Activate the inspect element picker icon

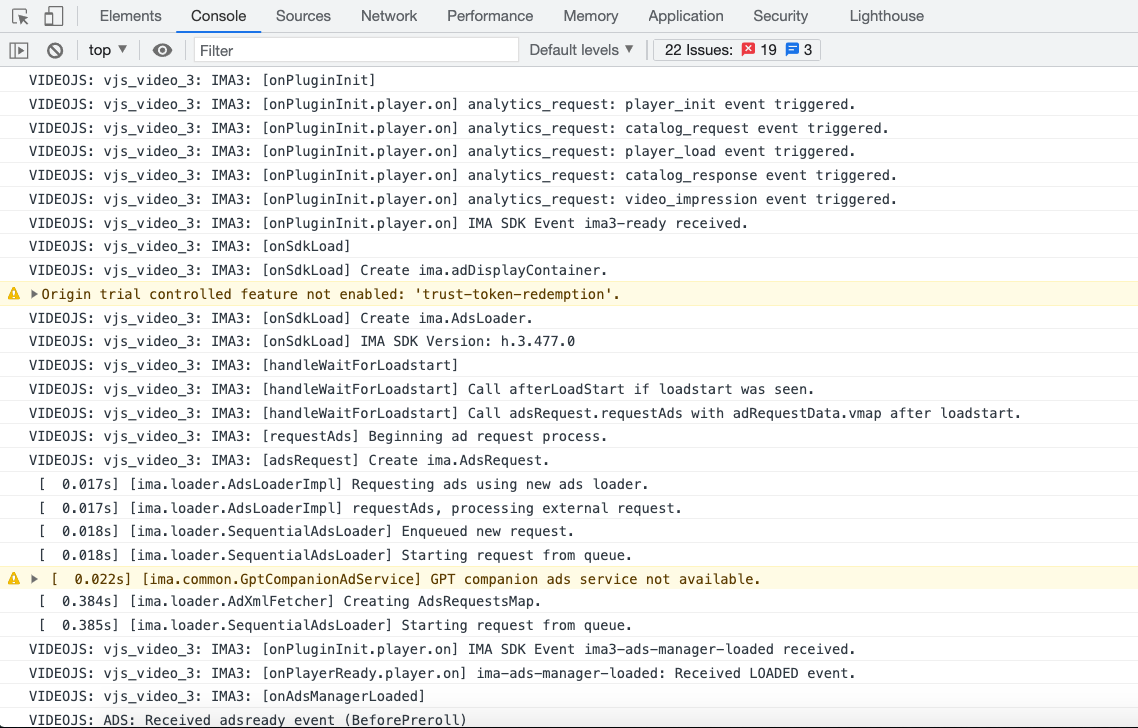point(20,16)
